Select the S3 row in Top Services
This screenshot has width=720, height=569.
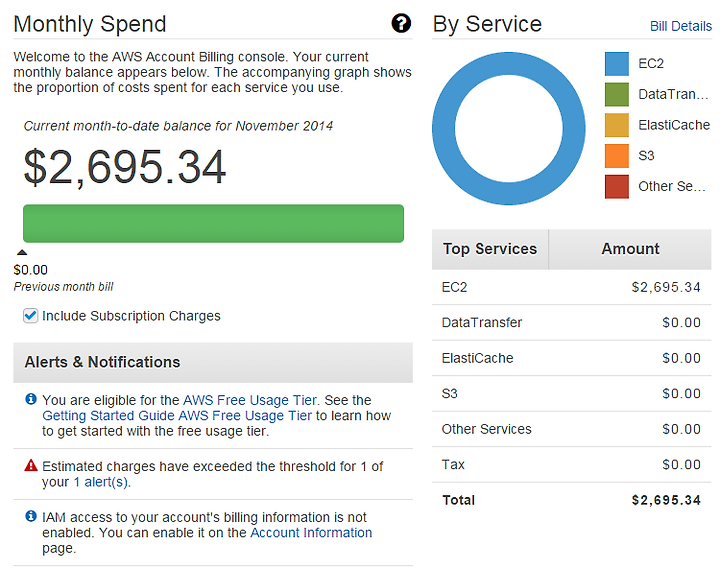pyautogui.click(x=572, y=394)
